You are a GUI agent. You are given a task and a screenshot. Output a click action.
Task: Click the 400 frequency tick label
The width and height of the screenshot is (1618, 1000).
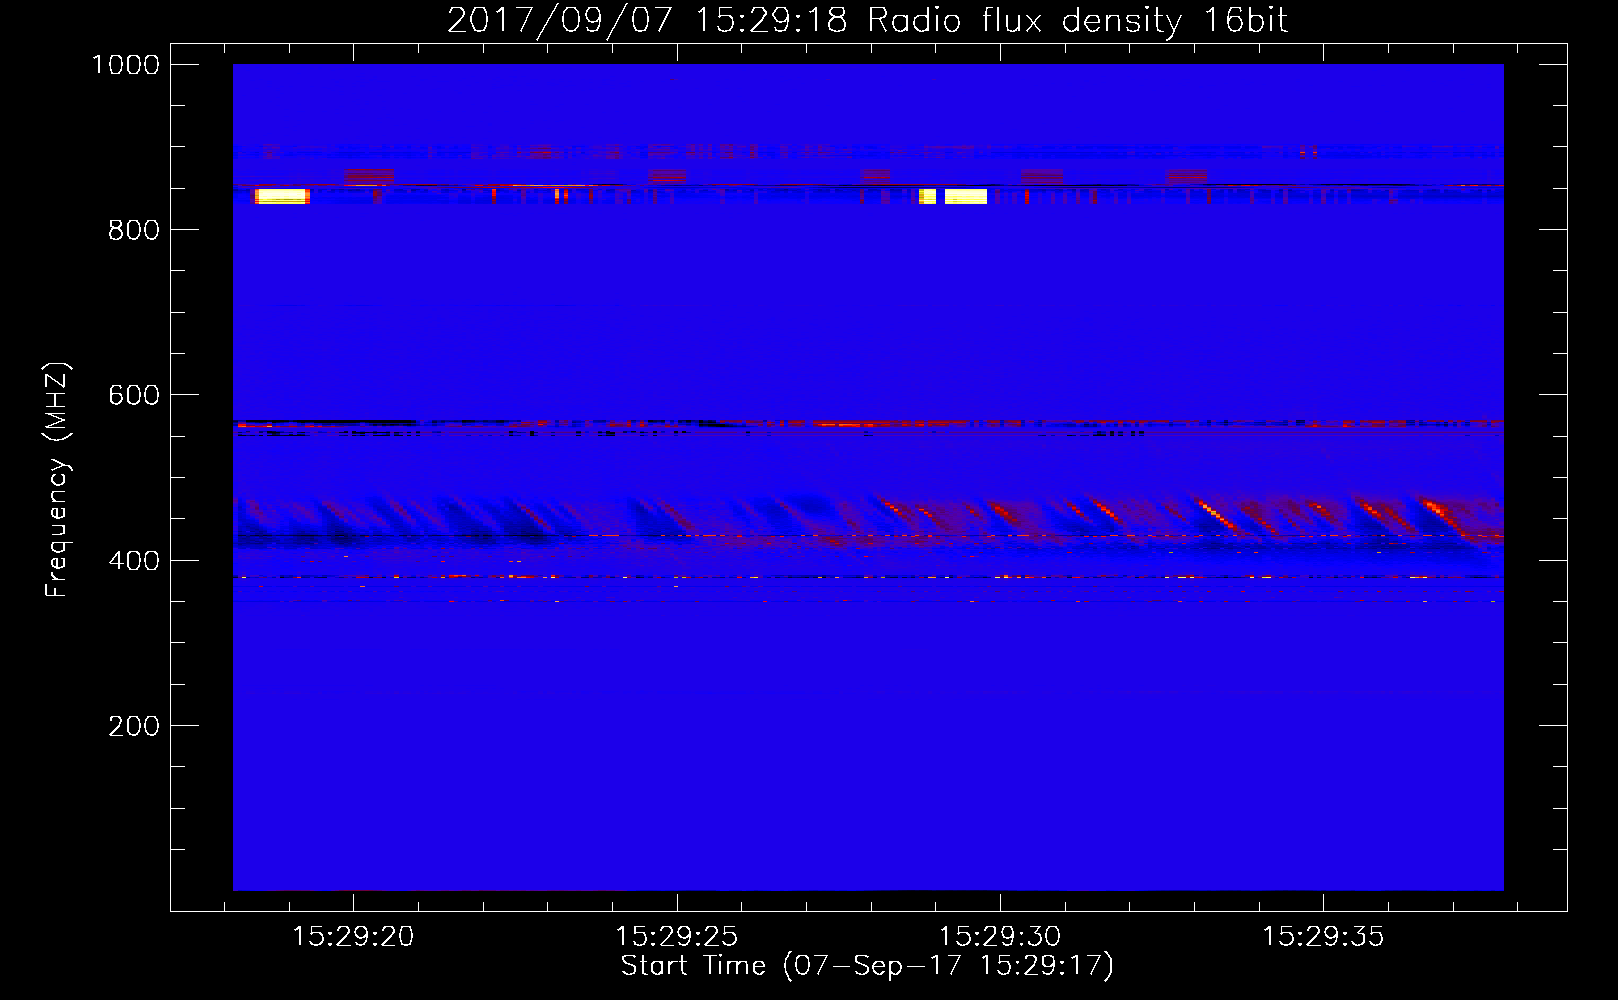(x=134, y=561)
